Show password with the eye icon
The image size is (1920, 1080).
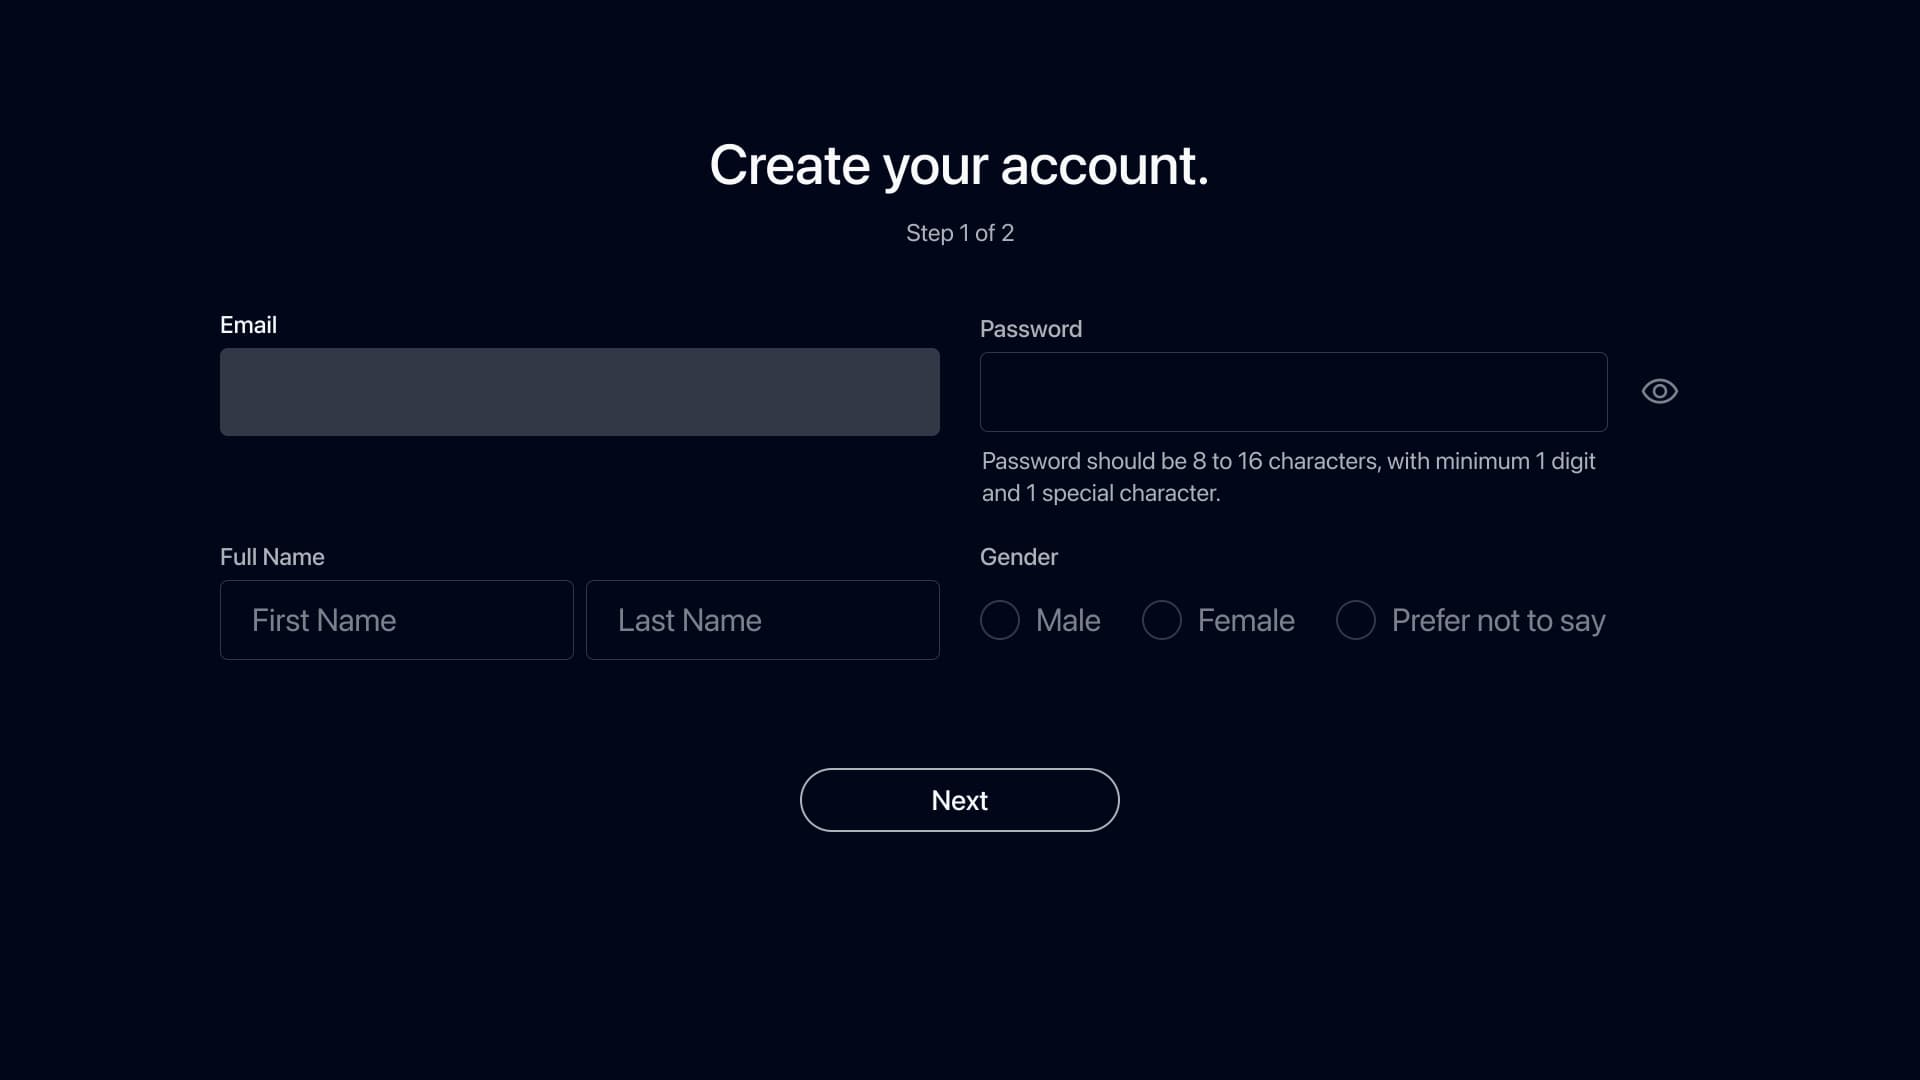tap(1659, 391)
